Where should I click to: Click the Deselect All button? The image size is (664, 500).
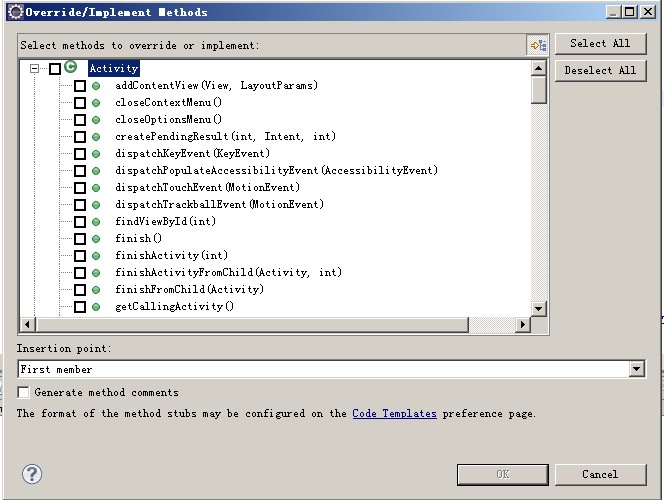(x=600, y=70)
